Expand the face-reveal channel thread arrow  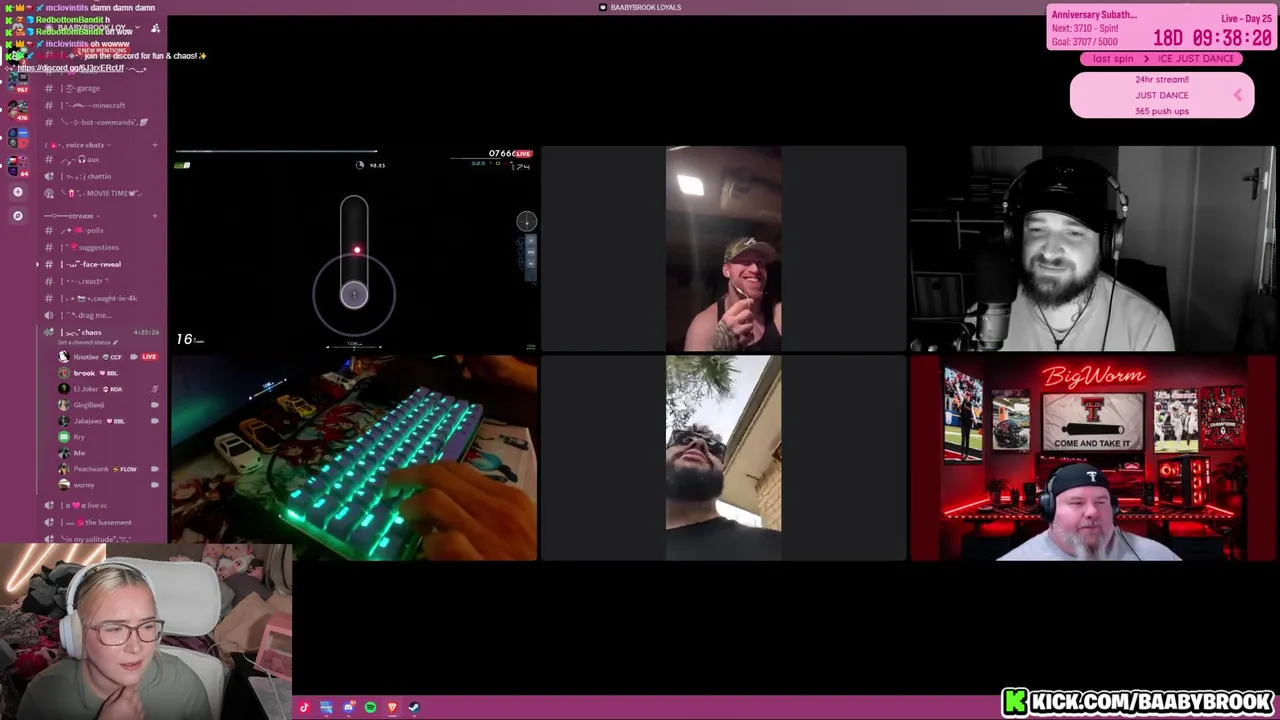tap(38, 264)
